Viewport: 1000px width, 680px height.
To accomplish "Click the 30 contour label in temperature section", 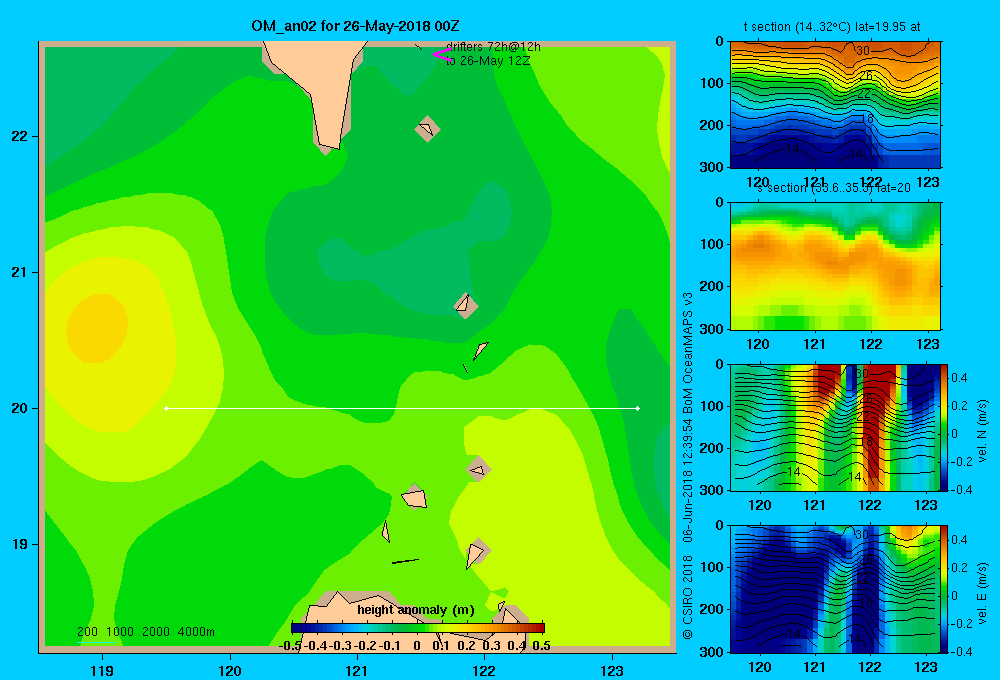I will click(x=863, y=51).
